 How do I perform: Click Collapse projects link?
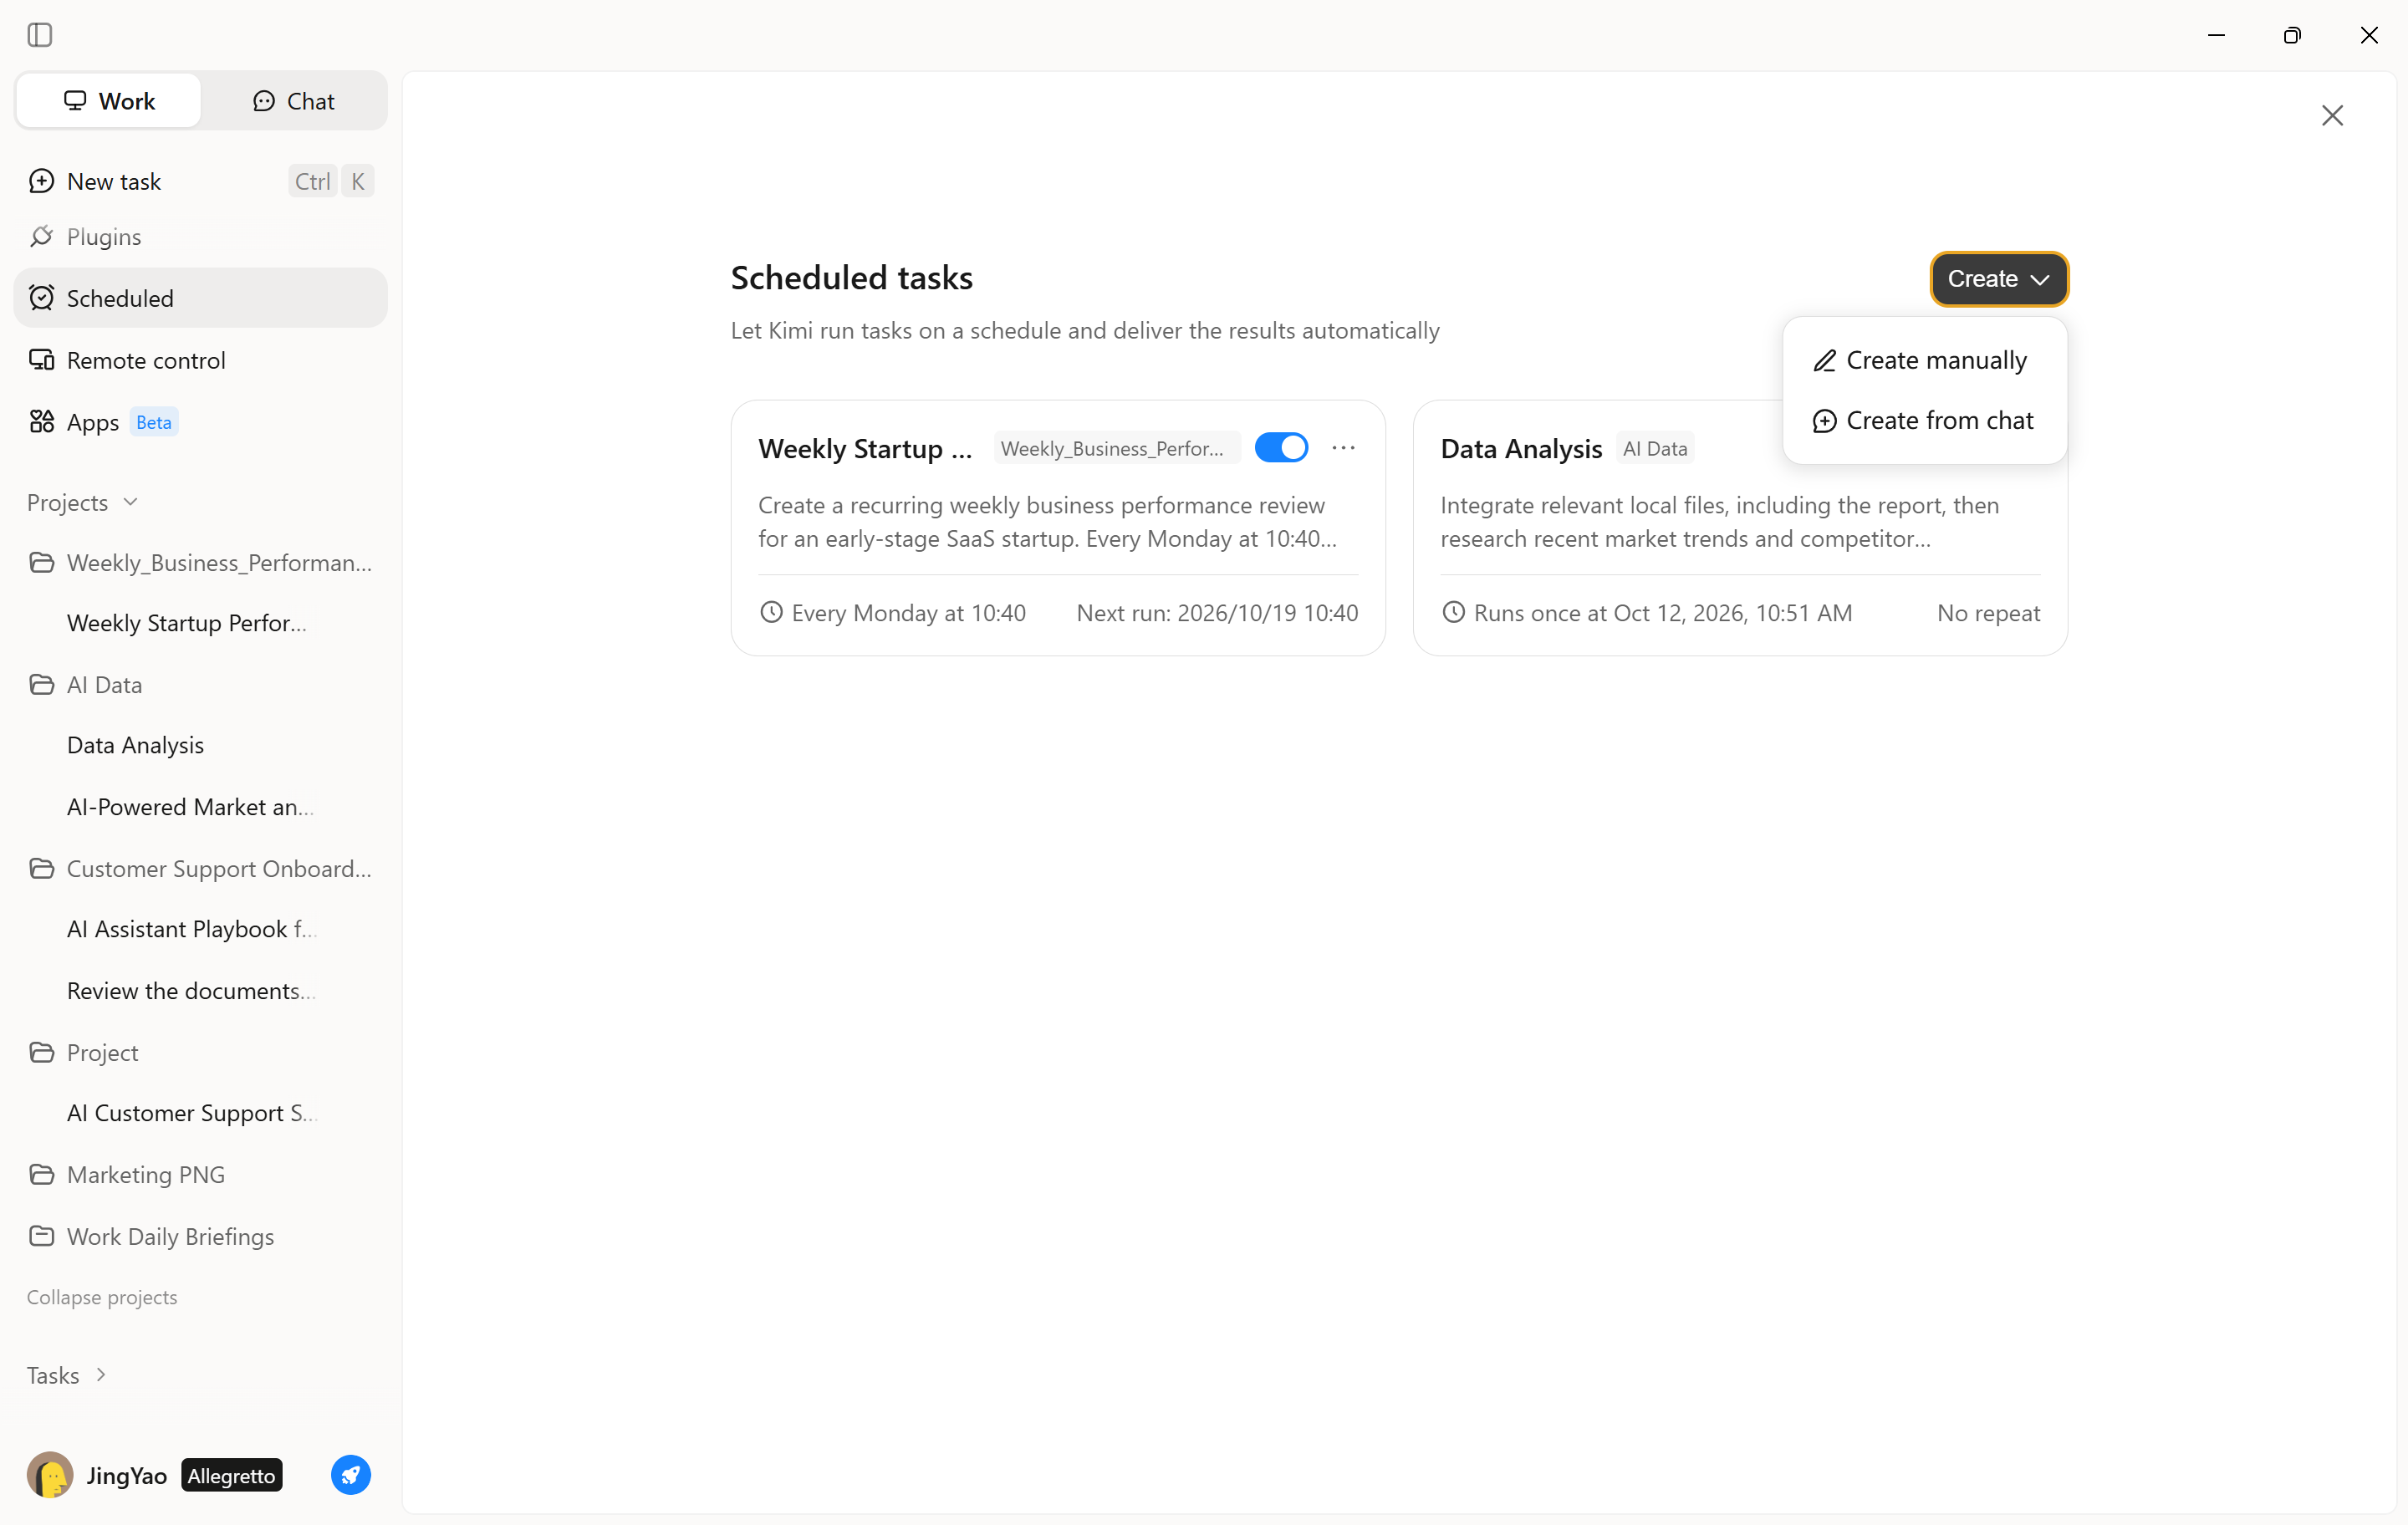[102, 1297]
